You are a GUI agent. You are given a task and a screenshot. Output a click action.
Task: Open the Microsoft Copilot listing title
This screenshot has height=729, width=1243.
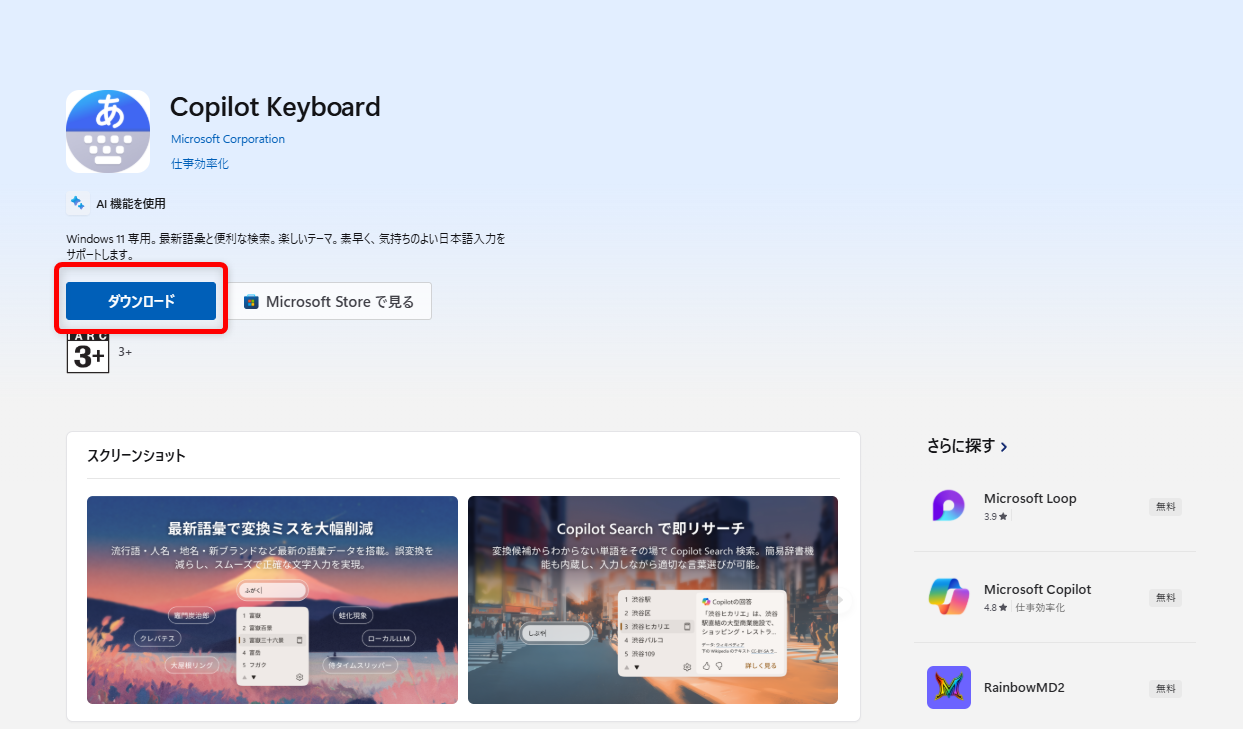pyautogui.click(x=1038, y=589)
